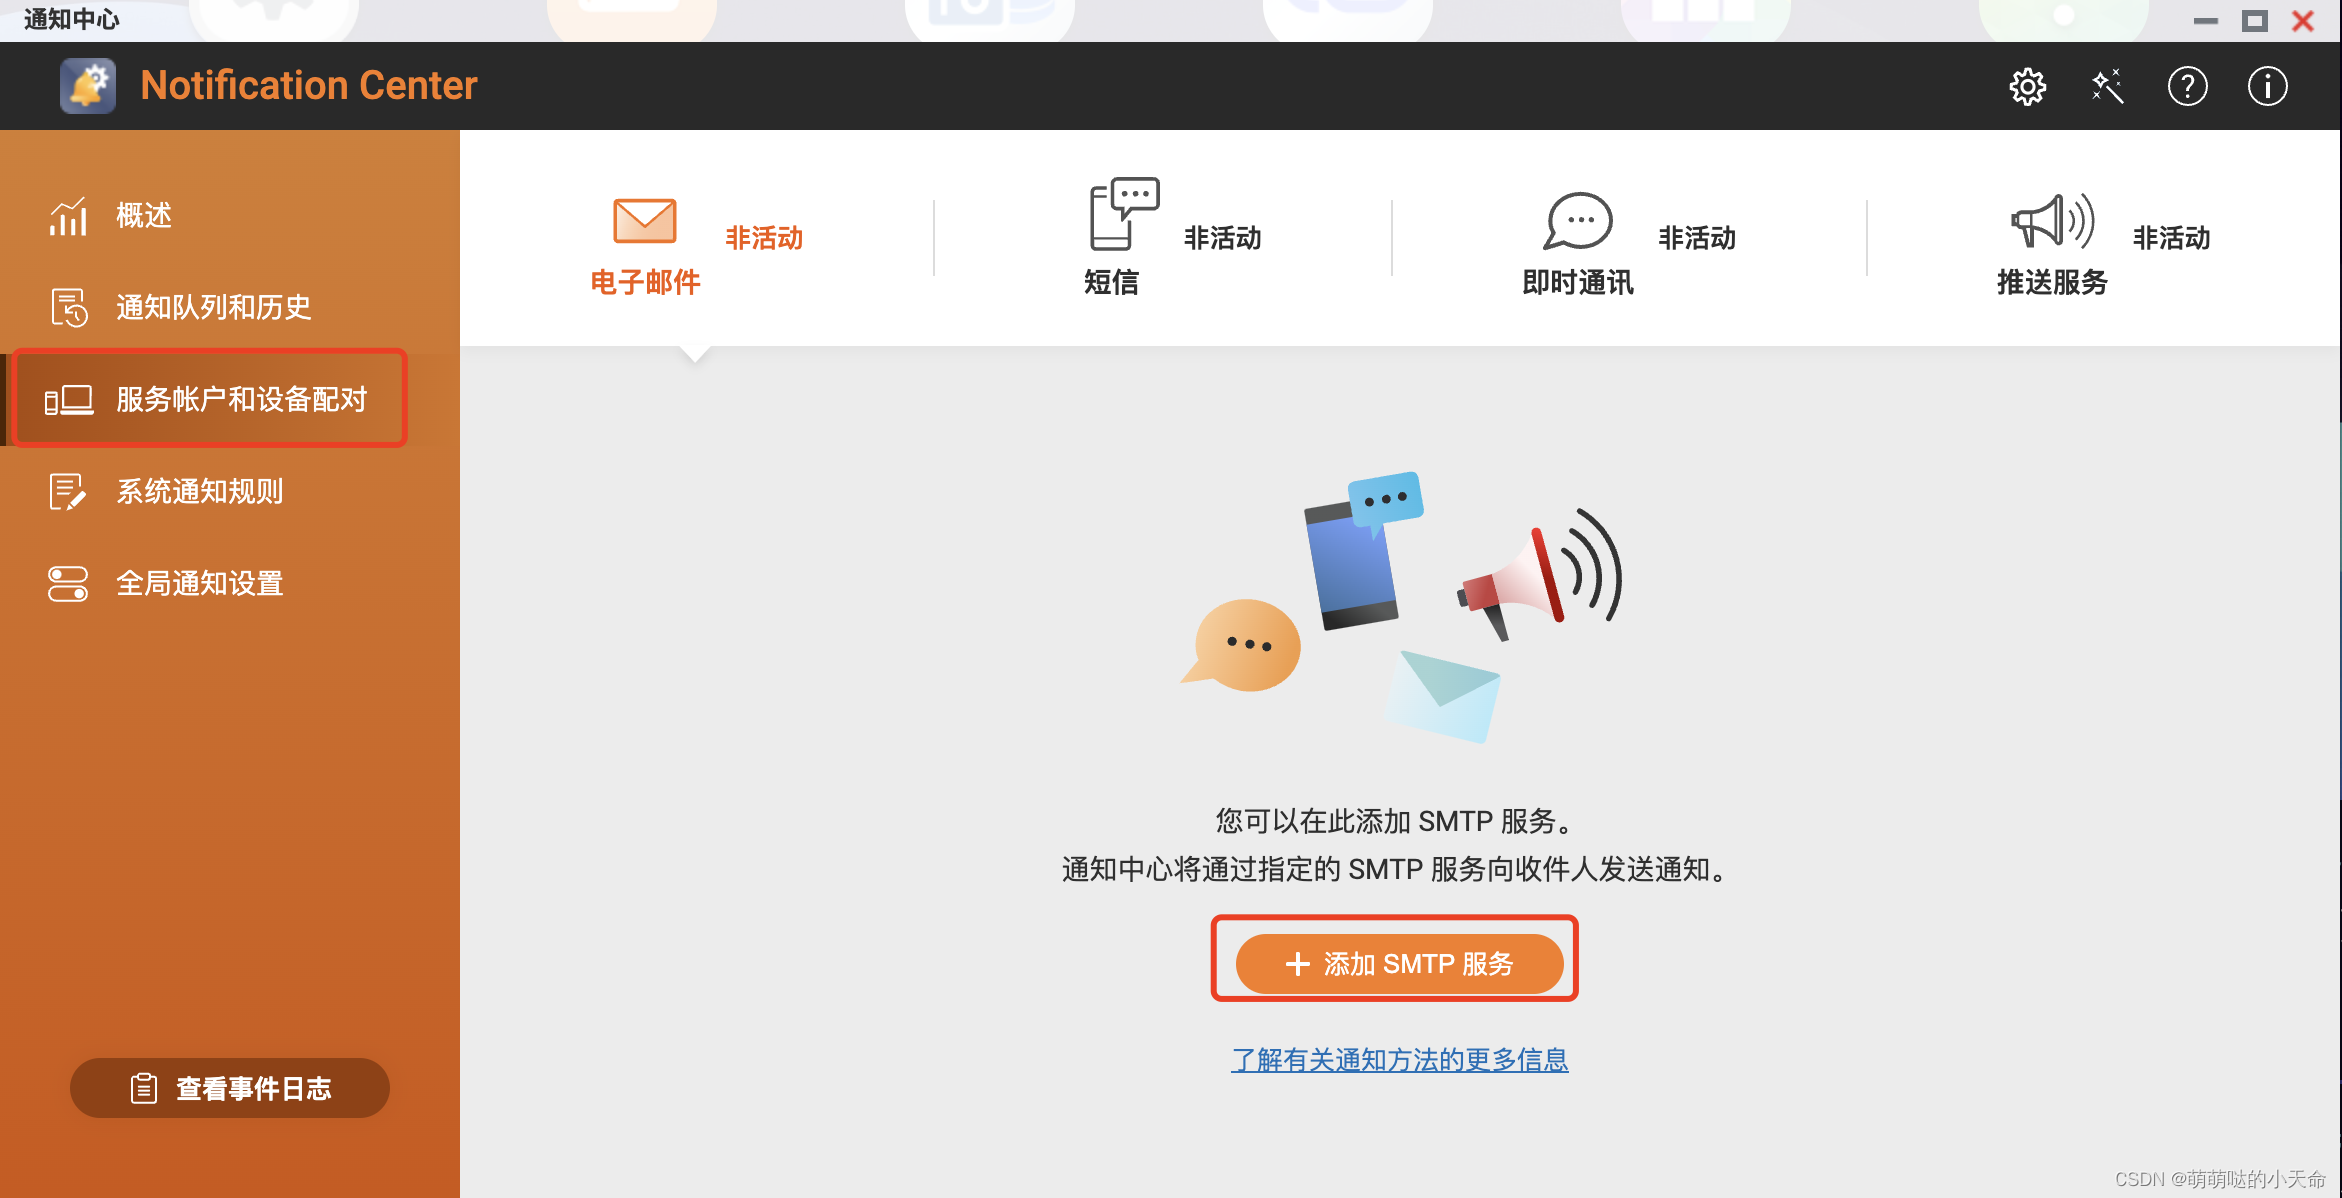Open the 了解有关通知方法的更多信息 link
Viewport: 2342px width, 1198px height.
pos(1399,1059)
